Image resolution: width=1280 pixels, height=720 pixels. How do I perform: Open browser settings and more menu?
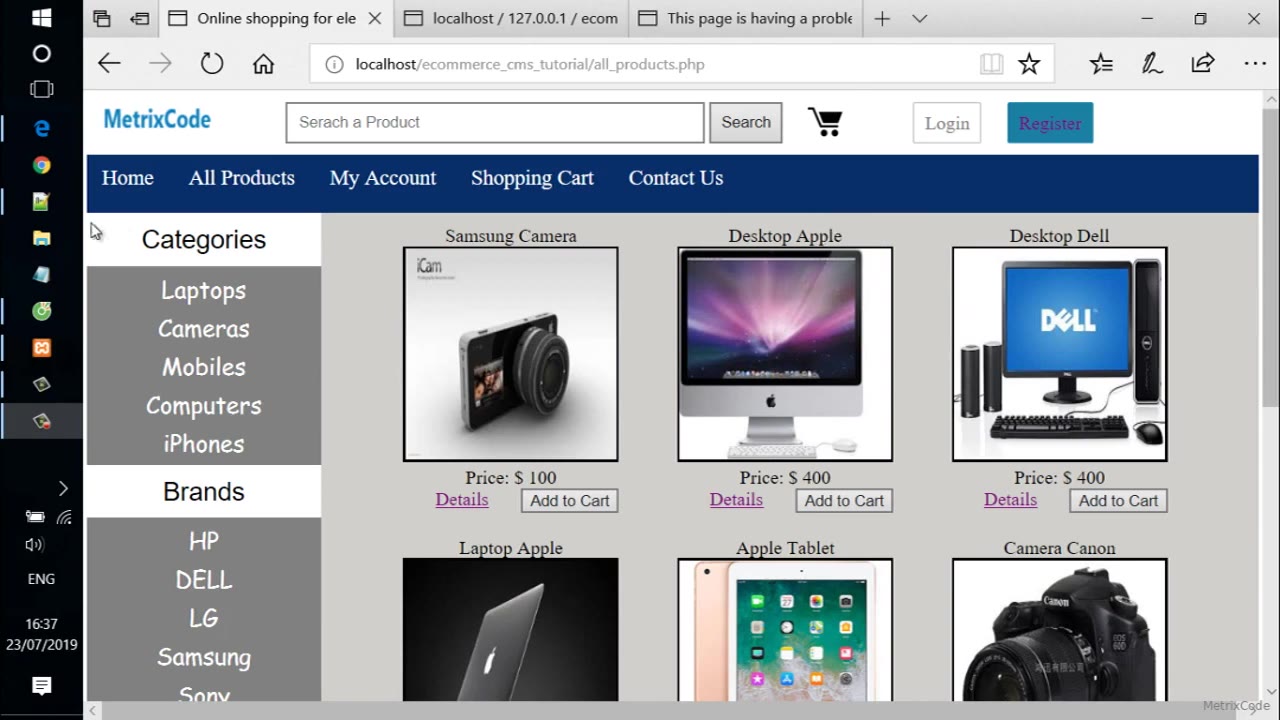click(1255, 64)
